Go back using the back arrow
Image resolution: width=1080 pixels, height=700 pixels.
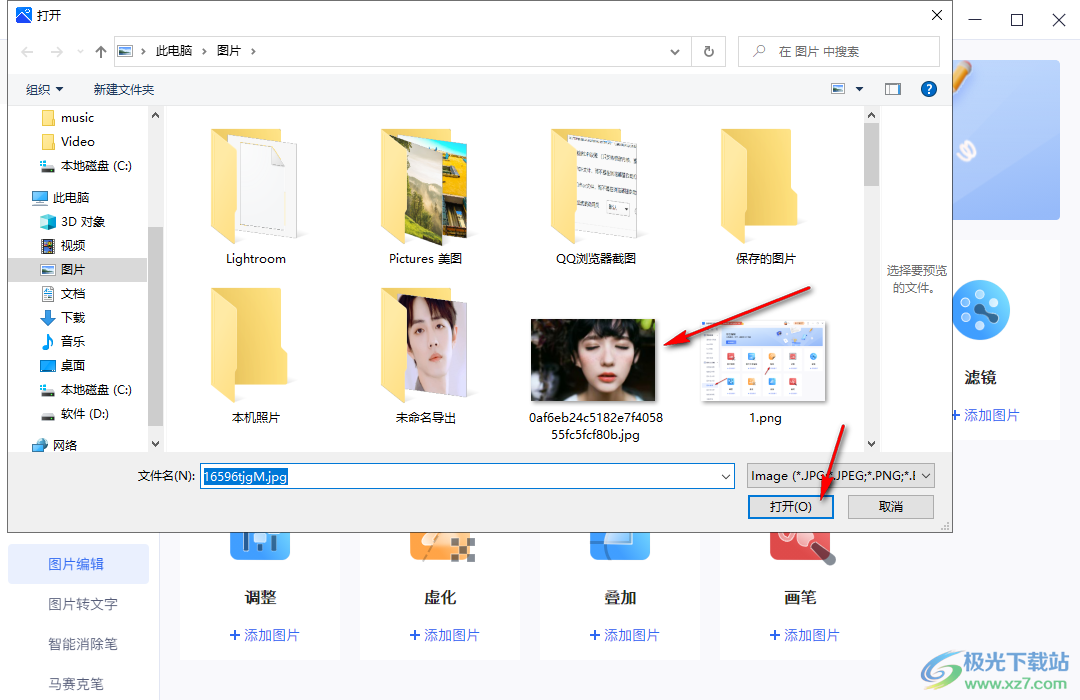(x=28, y=52)
